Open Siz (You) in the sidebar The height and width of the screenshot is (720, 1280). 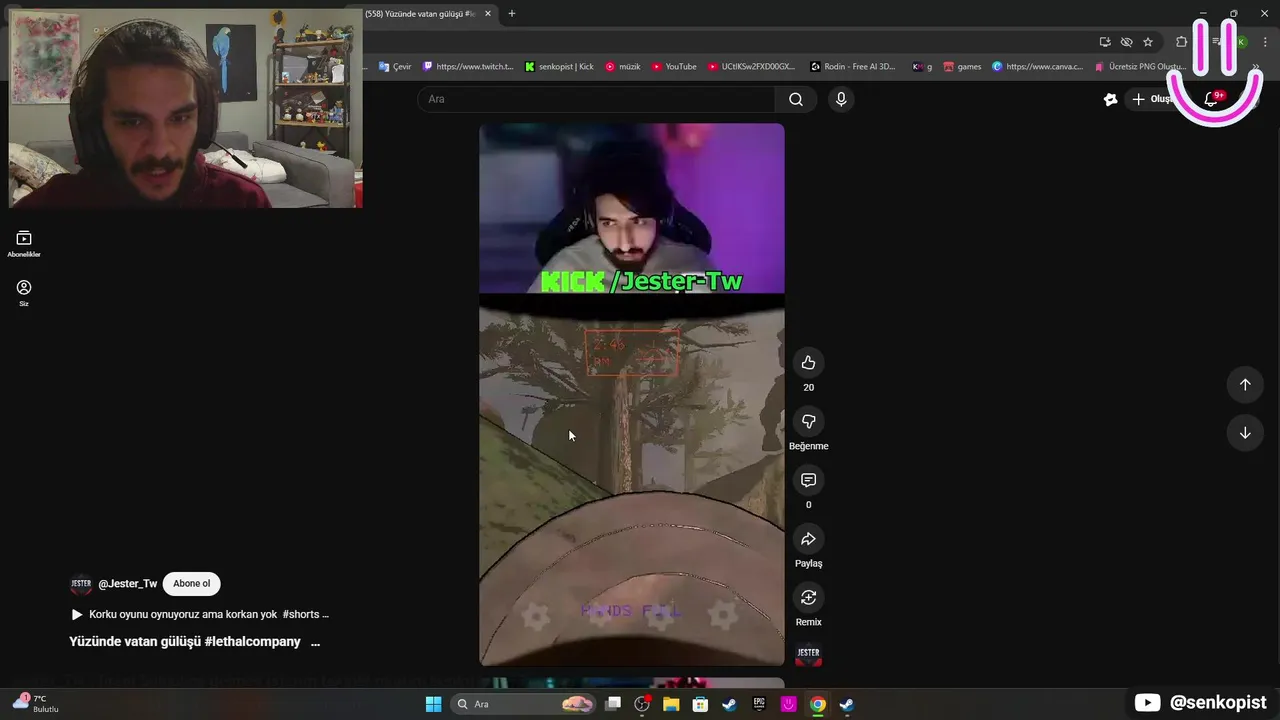[24, 292]
